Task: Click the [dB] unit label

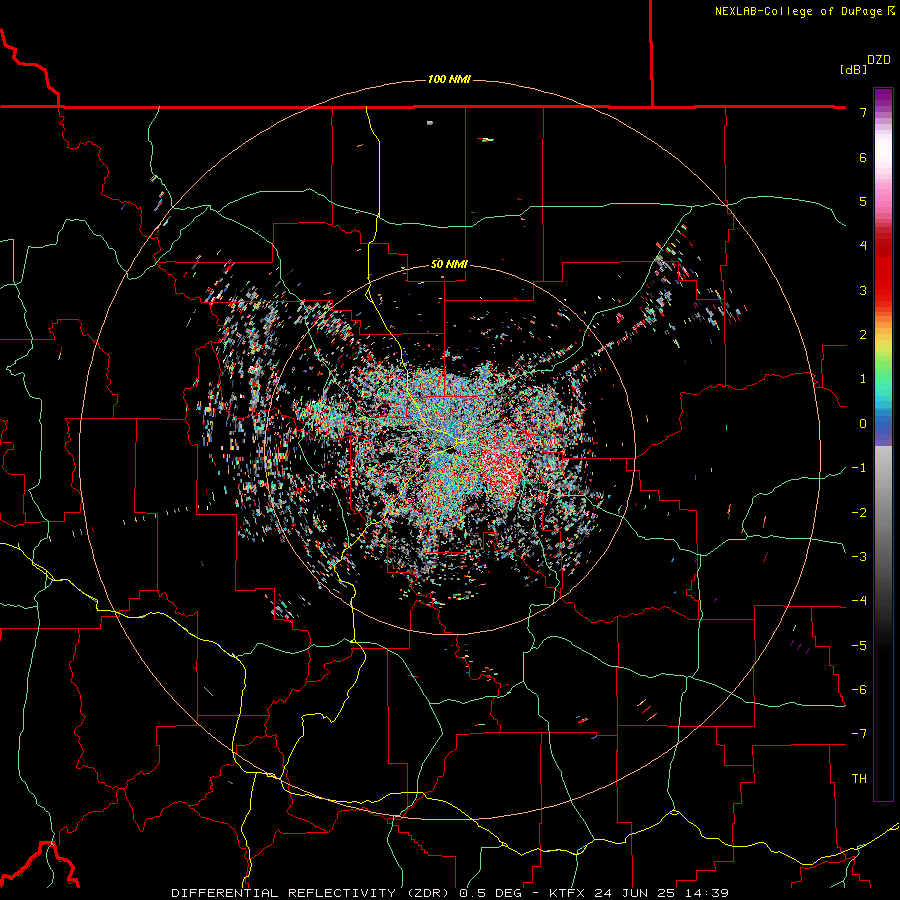Action: [854, 69]
